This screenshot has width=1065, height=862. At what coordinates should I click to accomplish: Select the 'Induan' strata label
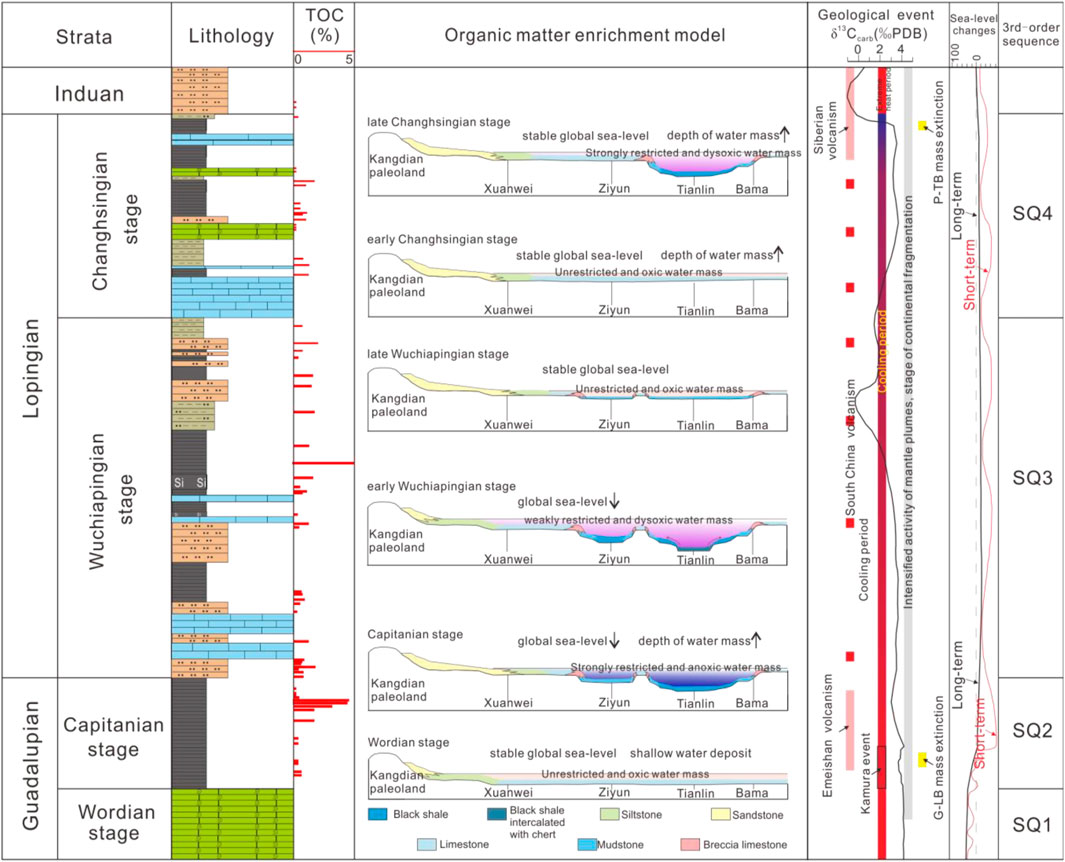point(90,94)
